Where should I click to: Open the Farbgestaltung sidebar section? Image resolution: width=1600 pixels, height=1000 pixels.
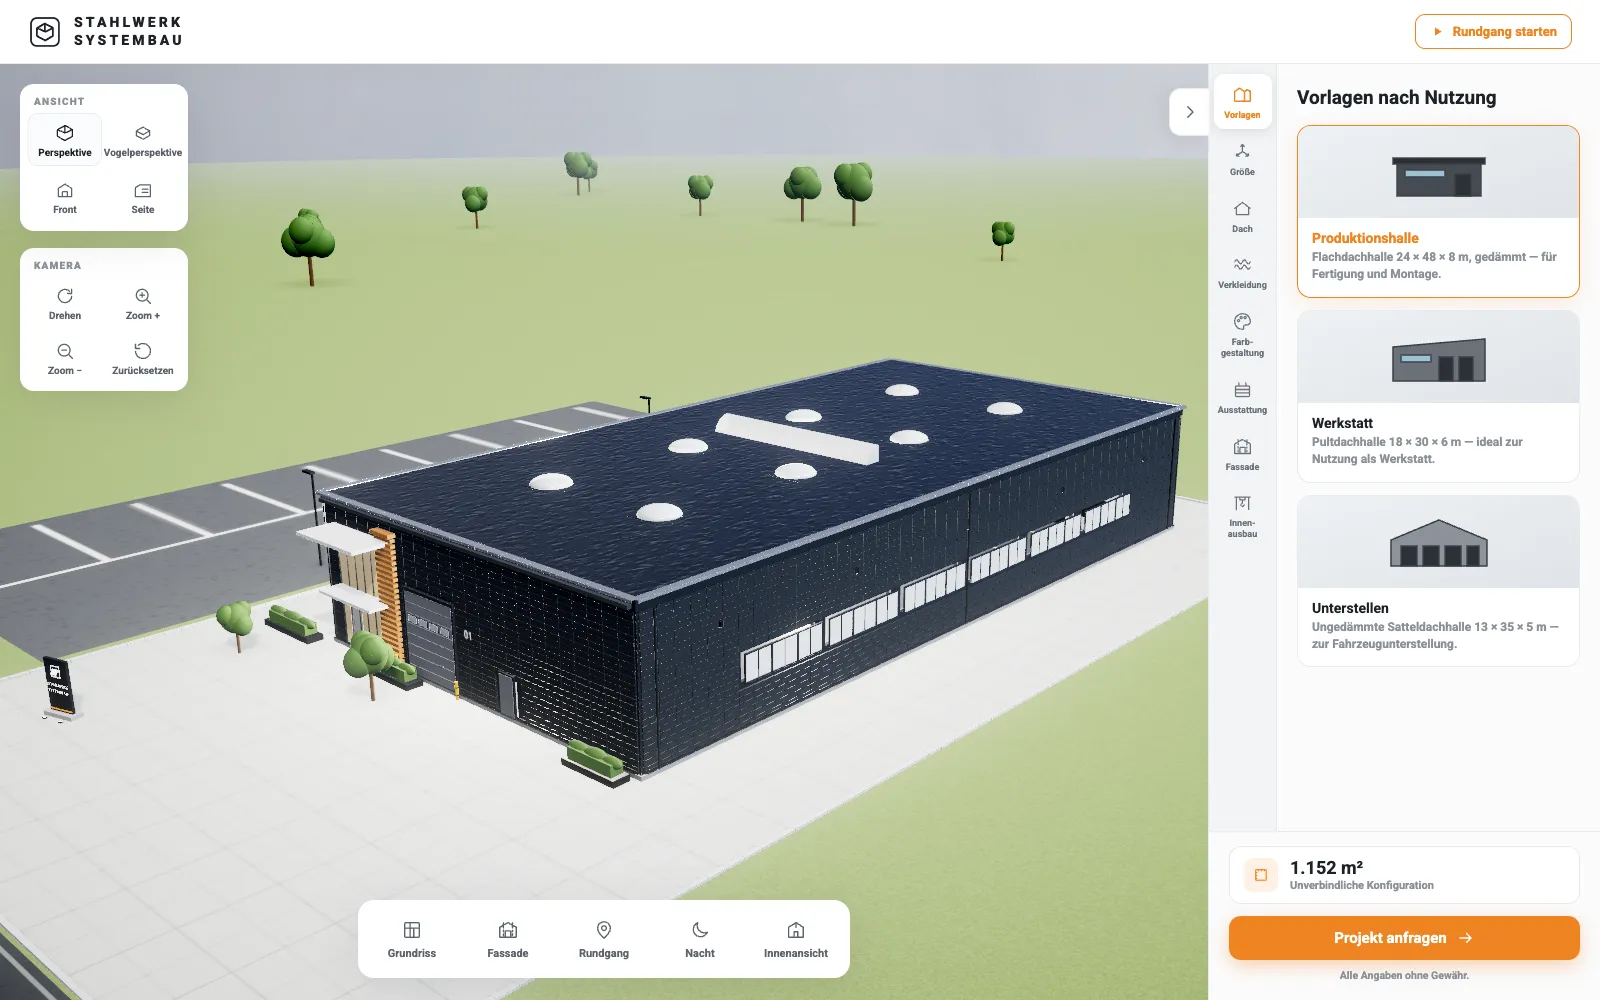1242,335
